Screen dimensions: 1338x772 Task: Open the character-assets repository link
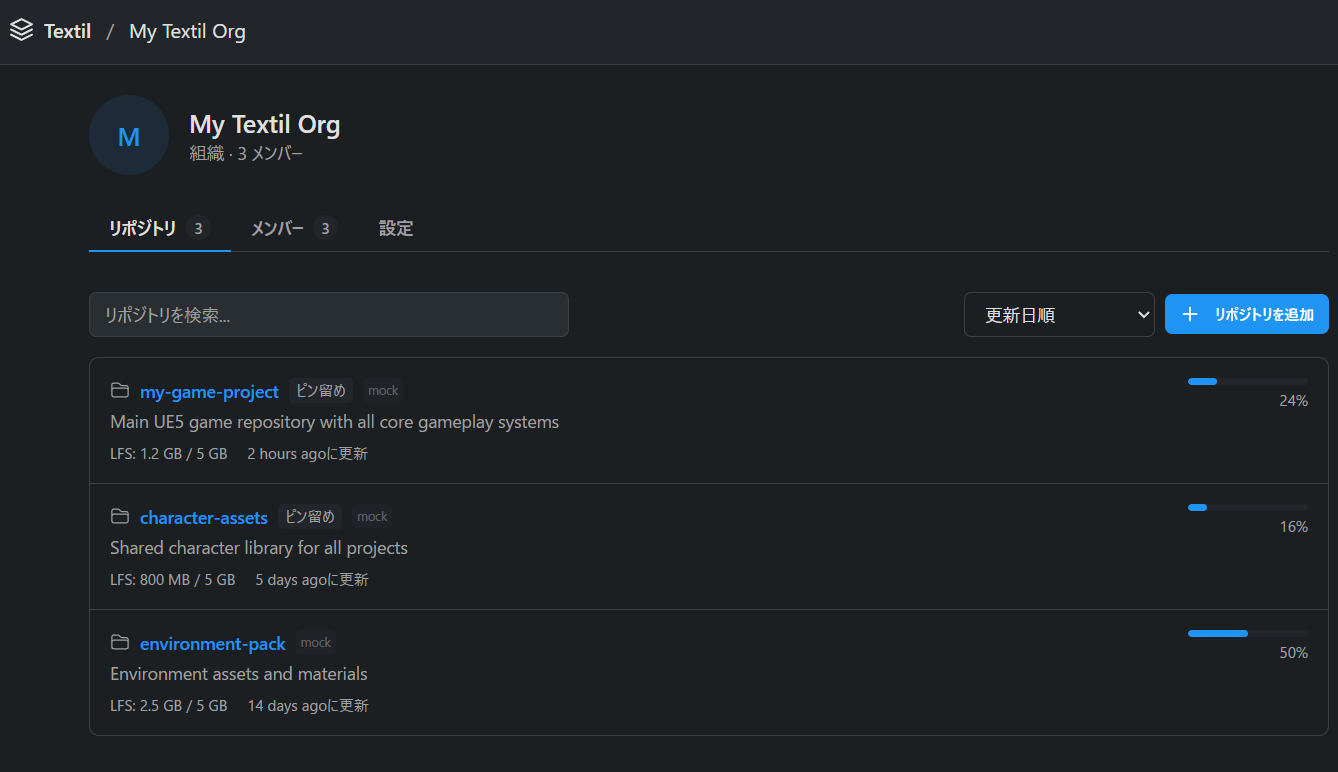(x=204, y=518)
